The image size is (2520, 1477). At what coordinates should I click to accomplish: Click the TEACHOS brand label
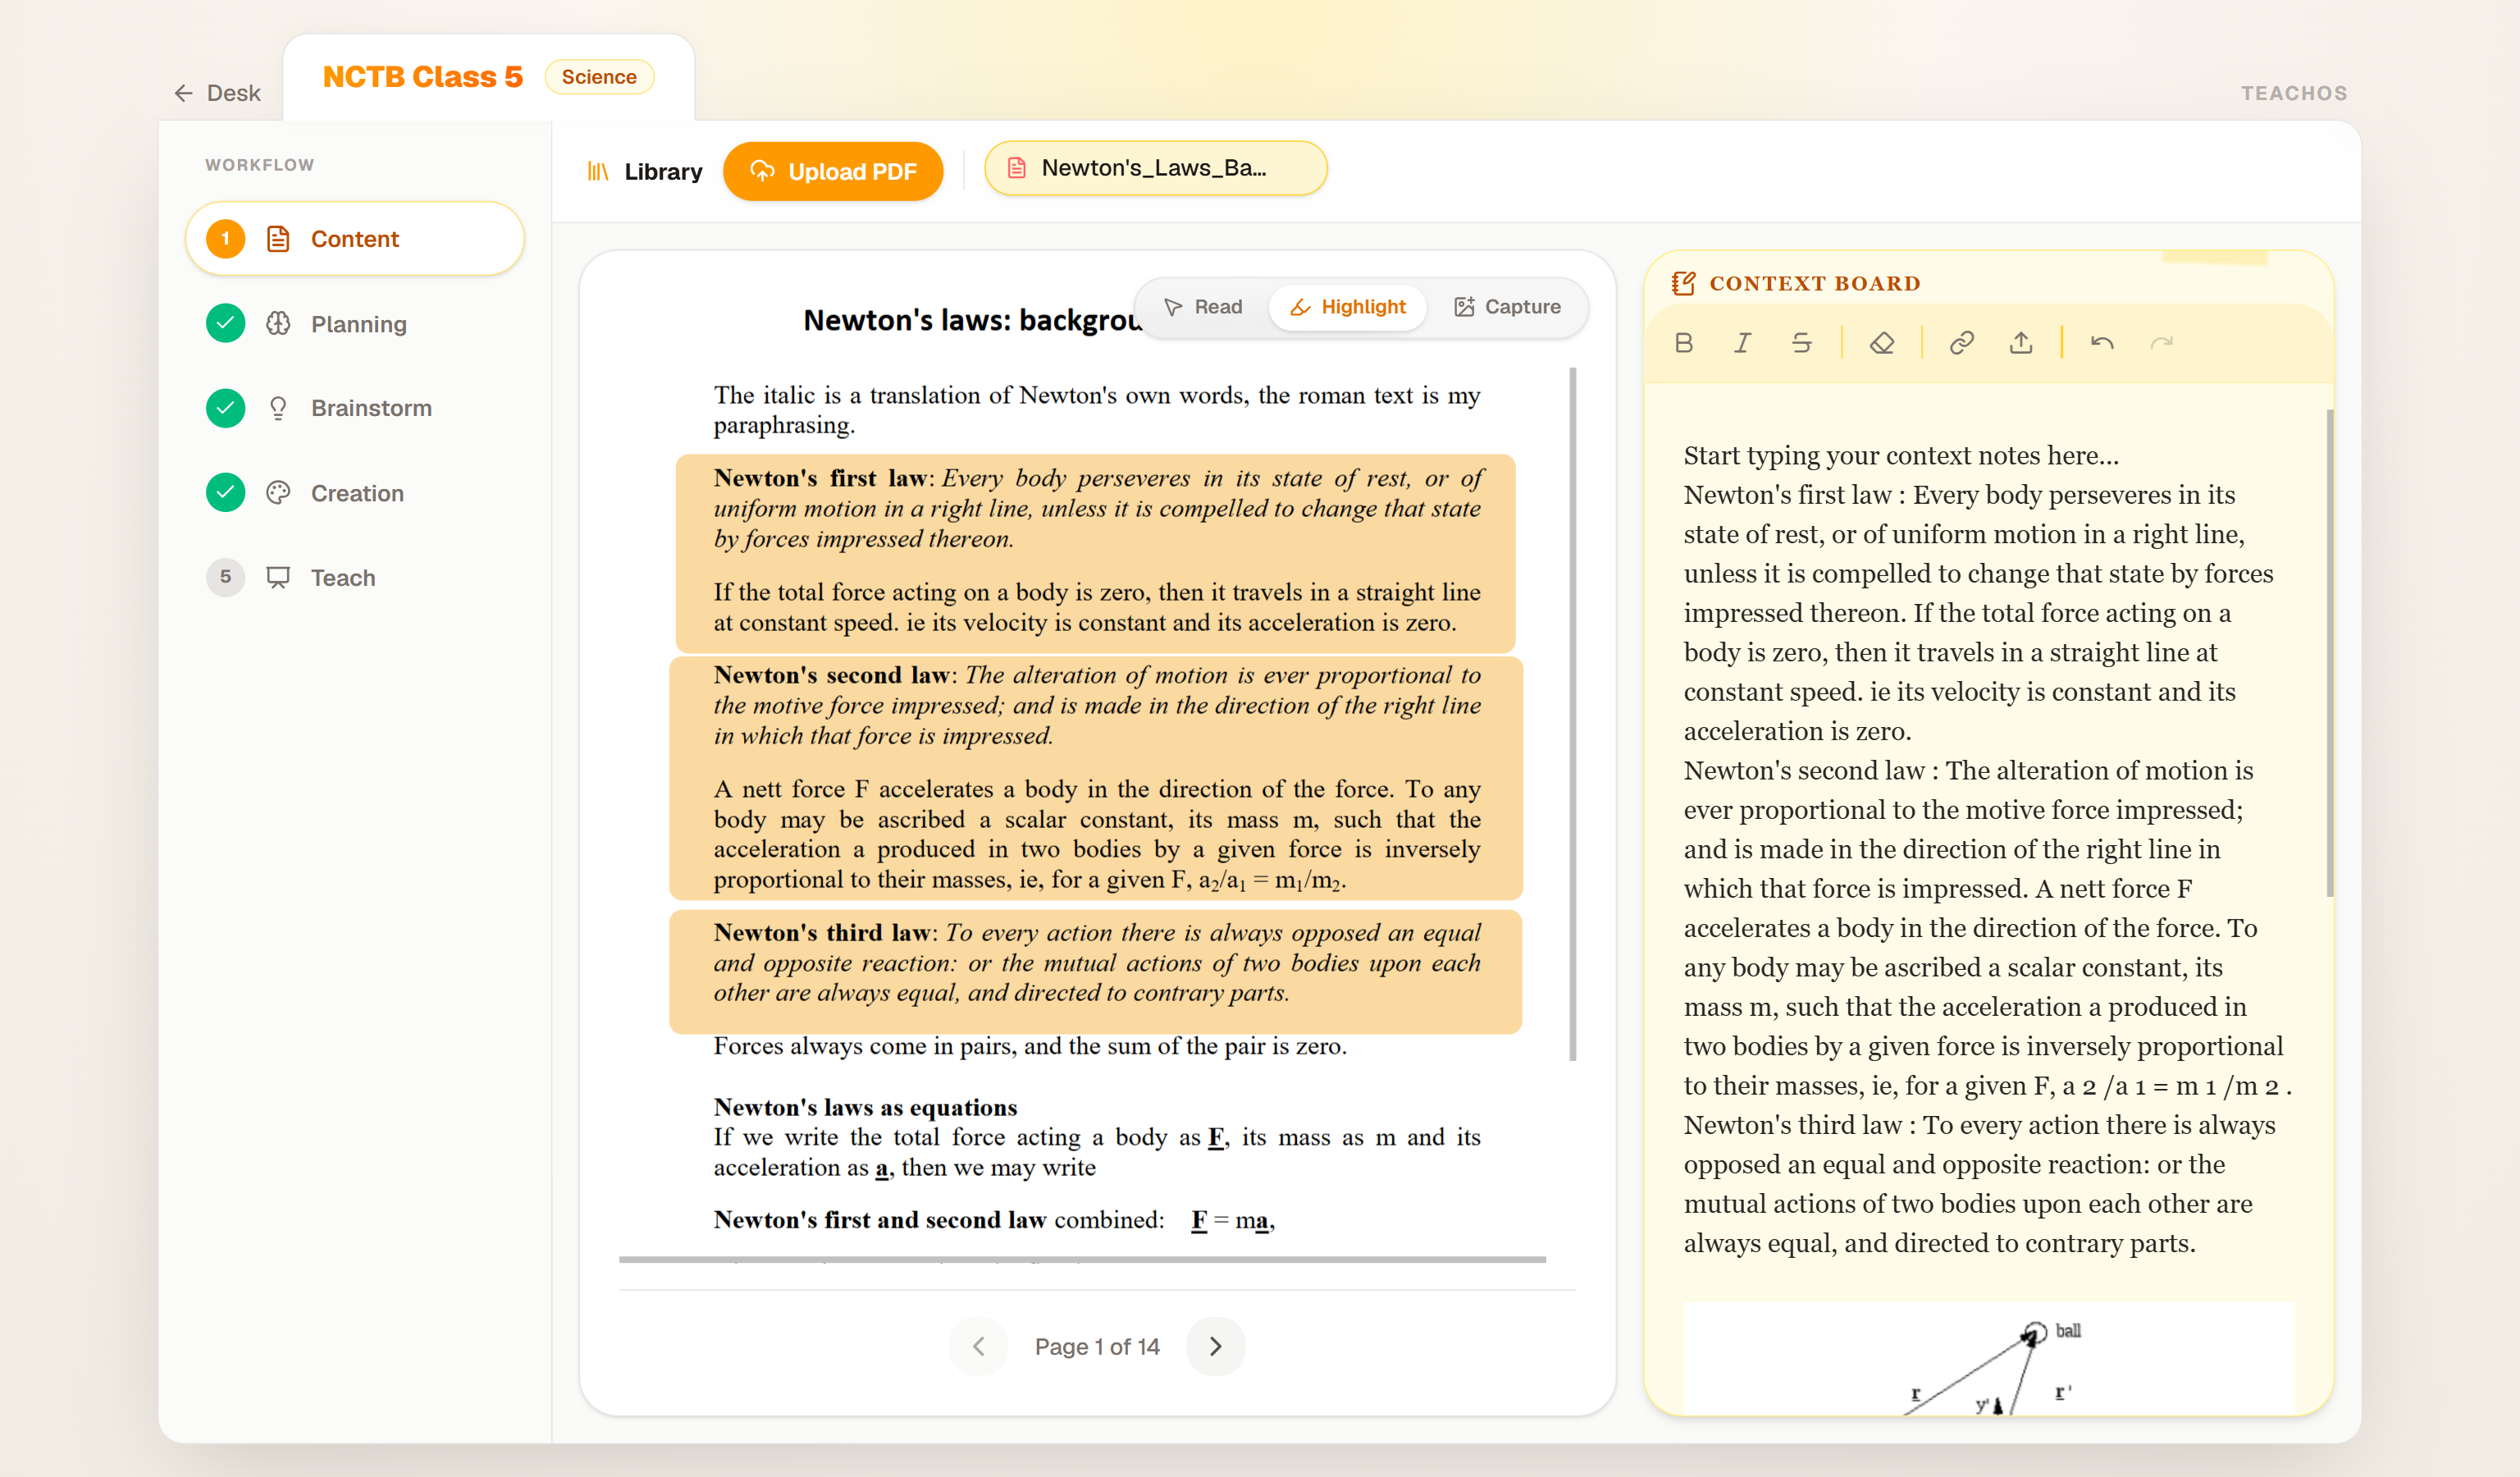2293,93
